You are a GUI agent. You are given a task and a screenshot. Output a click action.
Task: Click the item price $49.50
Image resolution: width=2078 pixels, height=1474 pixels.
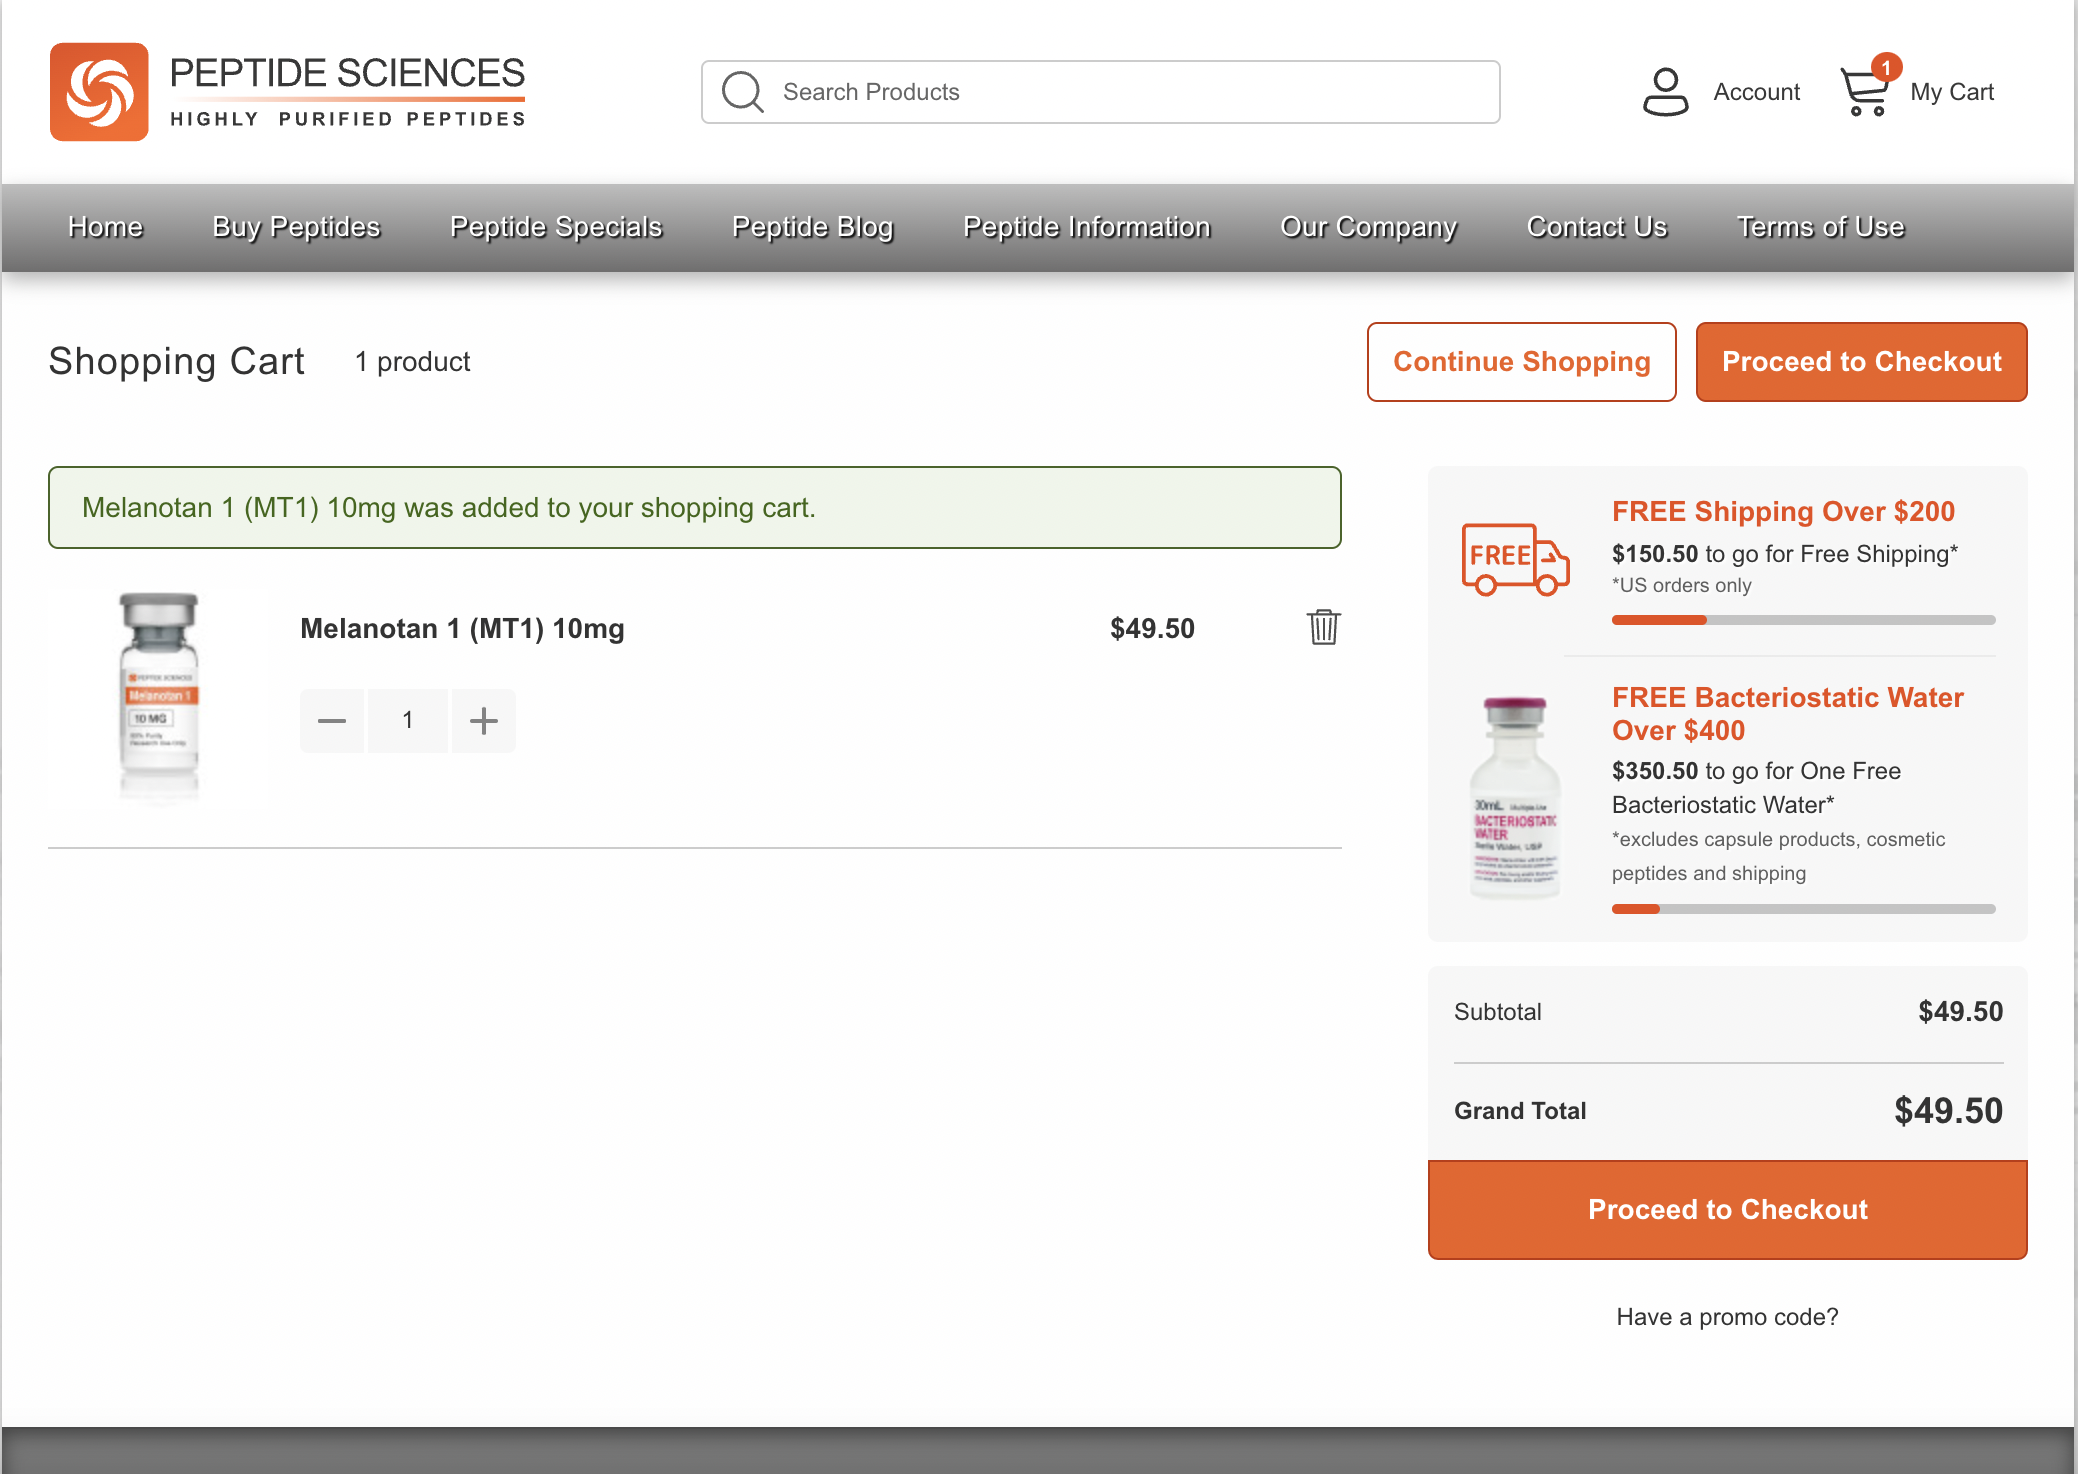pos(1152,628)
